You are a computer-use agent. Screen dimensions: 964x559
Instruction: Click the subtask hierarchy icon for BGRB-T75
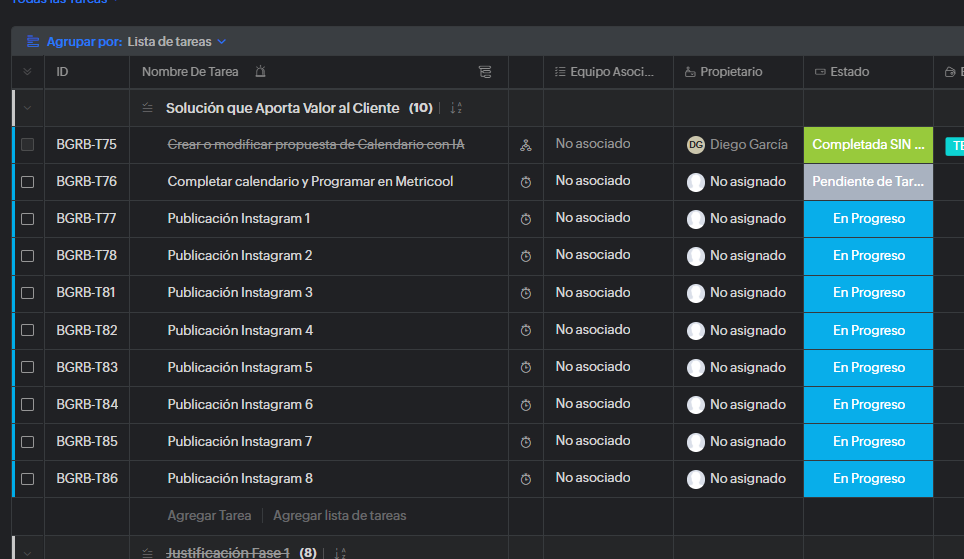[526, 145]
